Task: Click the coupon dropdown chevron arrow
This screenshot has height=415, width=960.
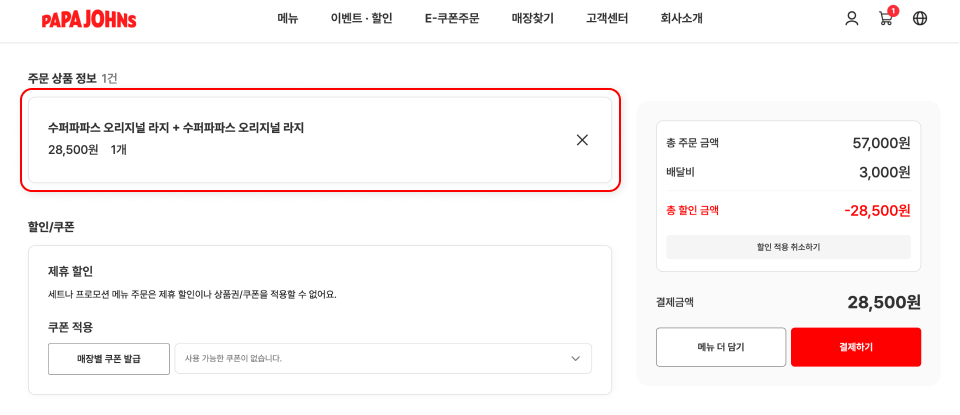Action: click(x=575, y=359)
